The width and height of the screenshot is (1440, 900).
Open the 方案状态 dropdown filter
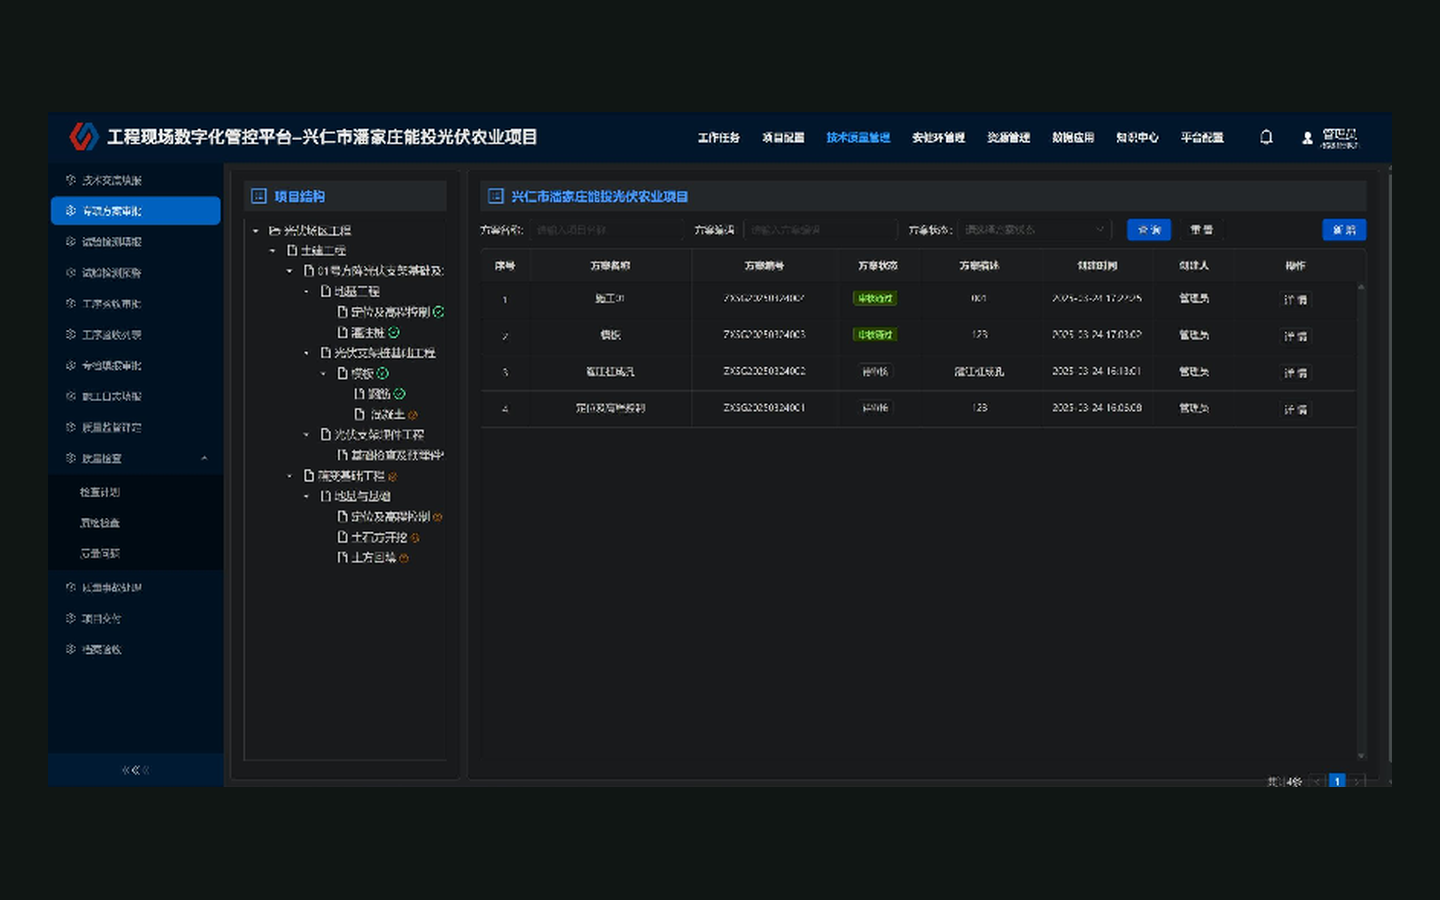pyautogui.click(x=1034, y=230)
